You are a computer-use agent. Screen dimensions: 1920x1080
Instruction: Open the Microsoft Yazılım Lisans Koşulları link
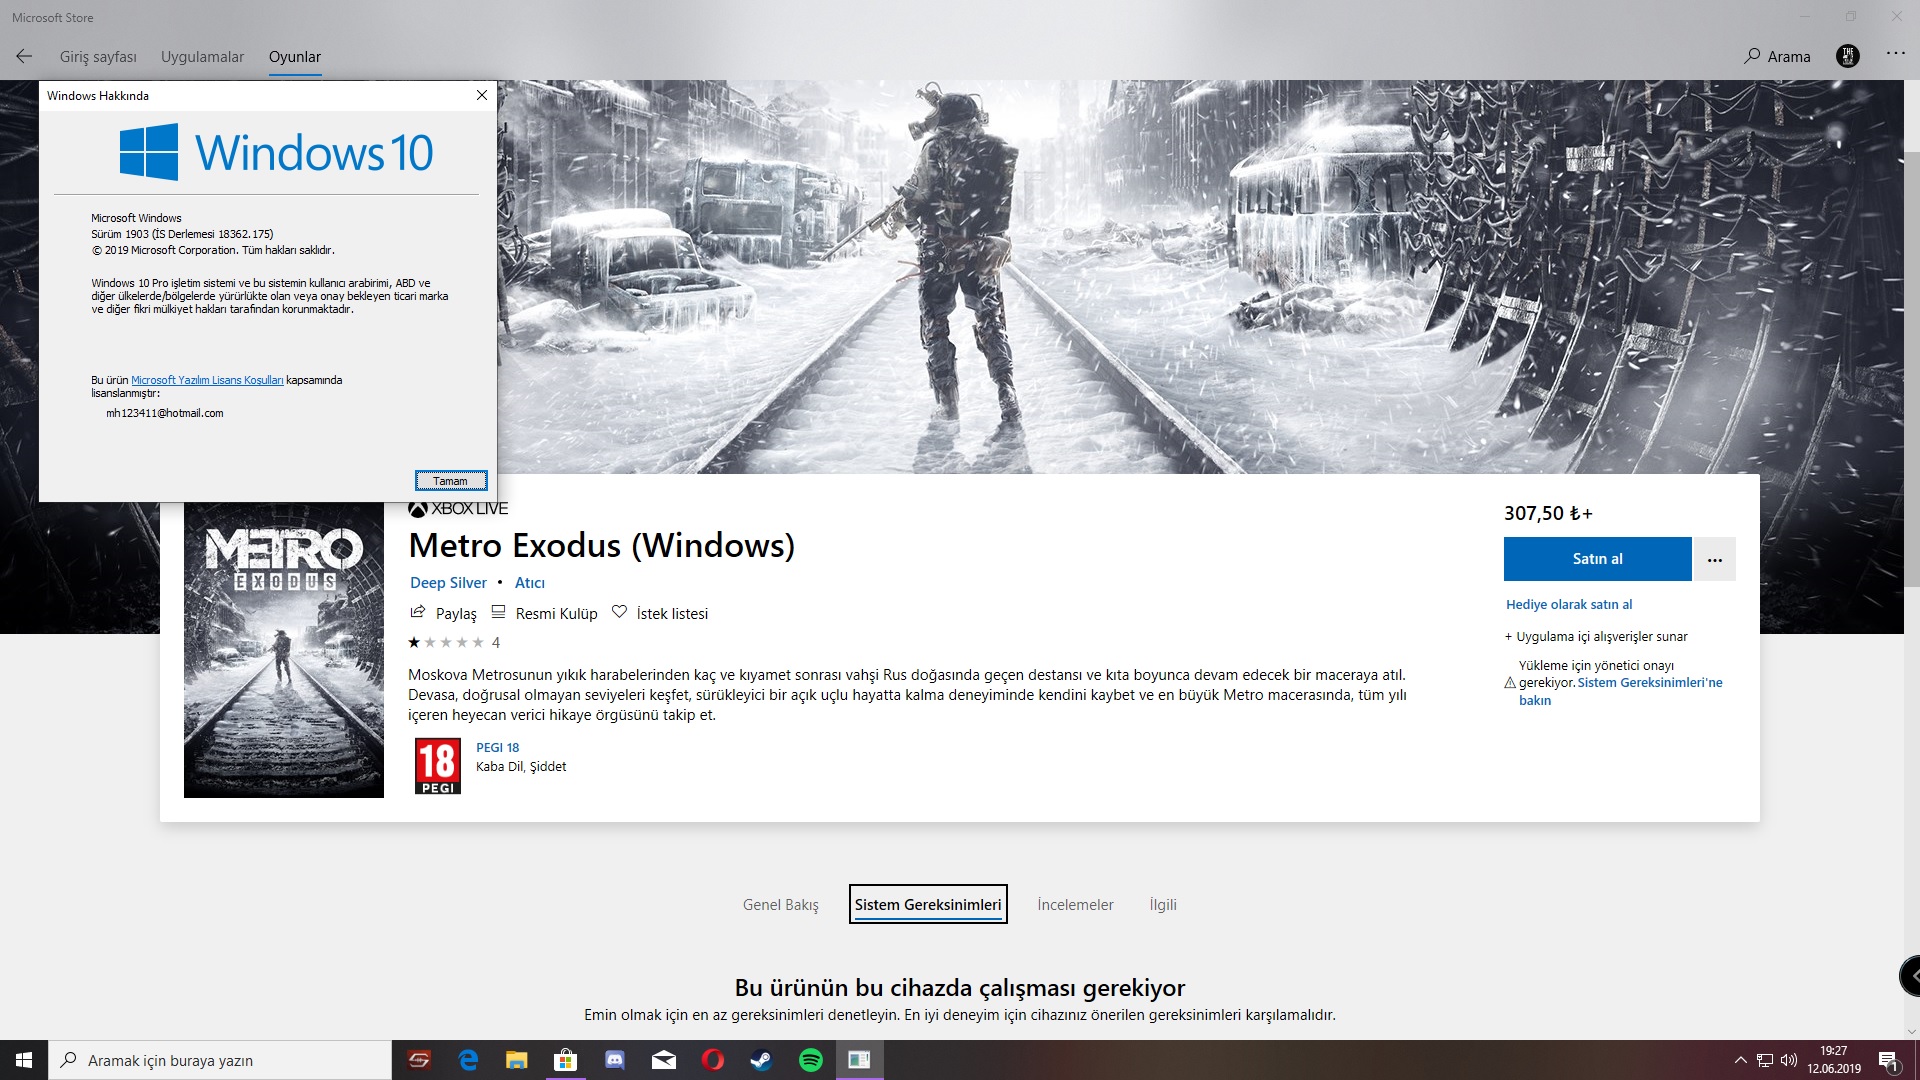pos(207,380)
